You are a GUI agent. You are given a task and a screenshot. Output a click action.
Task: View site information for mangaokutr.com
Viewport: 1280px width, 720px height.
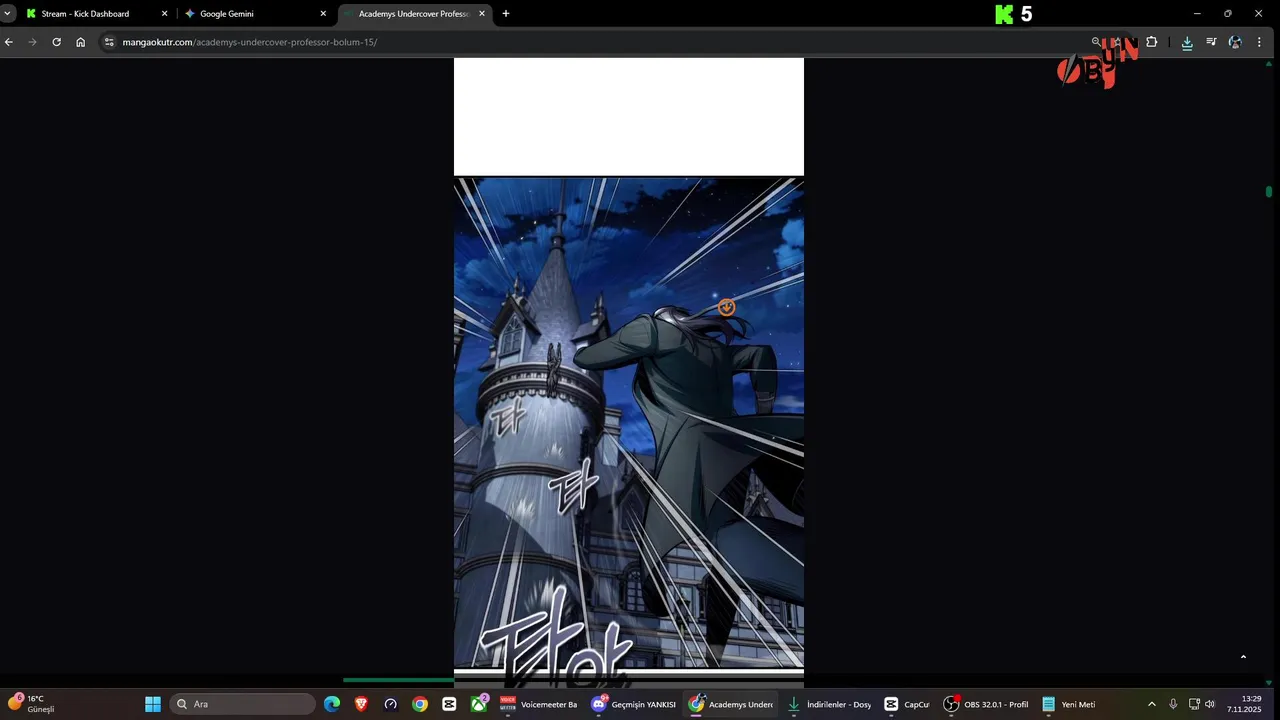click(x=109, y=42)
